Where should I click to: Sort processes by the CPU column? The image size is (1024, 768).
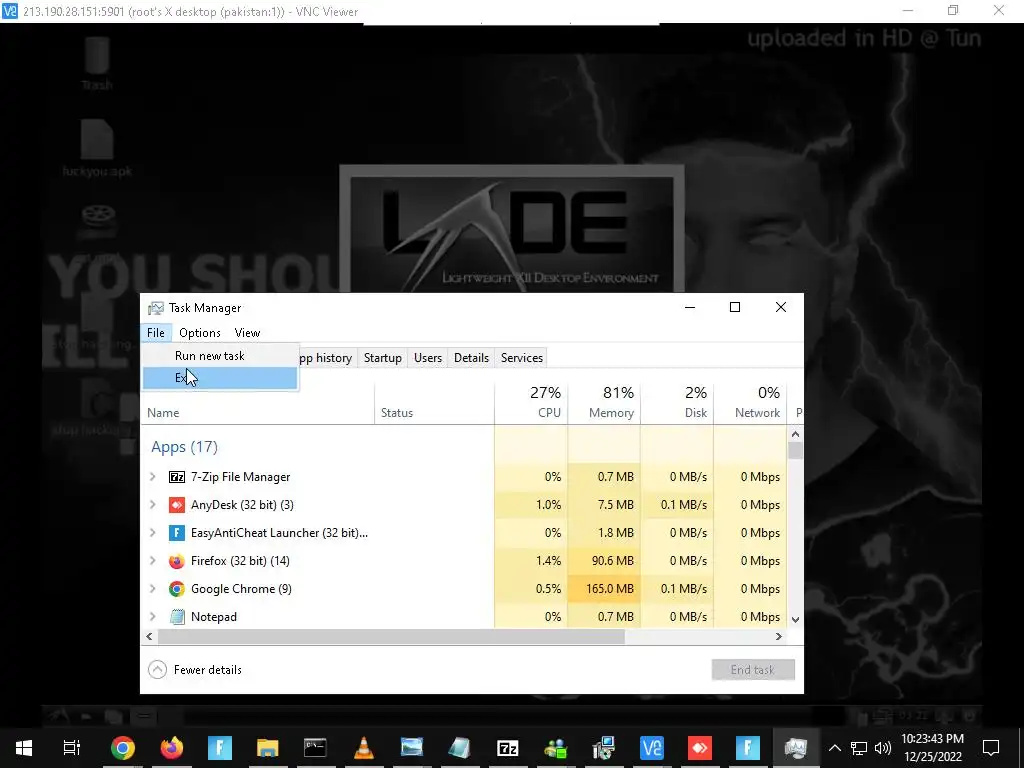(x=531, y=402)
